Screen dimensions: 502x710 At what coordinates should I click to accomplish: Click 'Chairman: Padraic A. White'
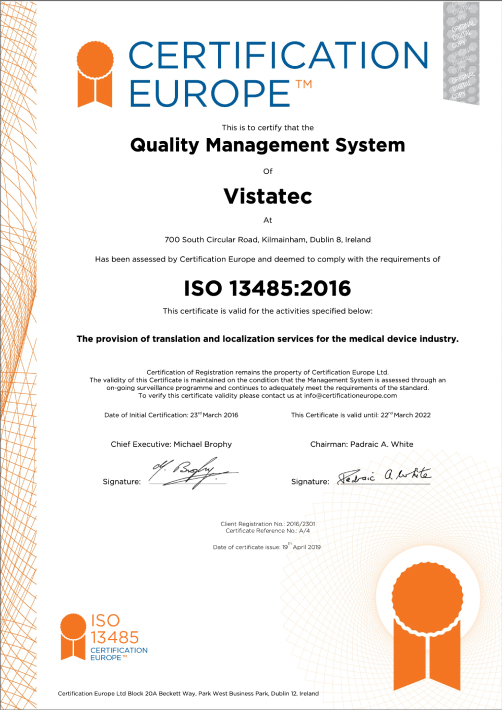tap(362, 444)
